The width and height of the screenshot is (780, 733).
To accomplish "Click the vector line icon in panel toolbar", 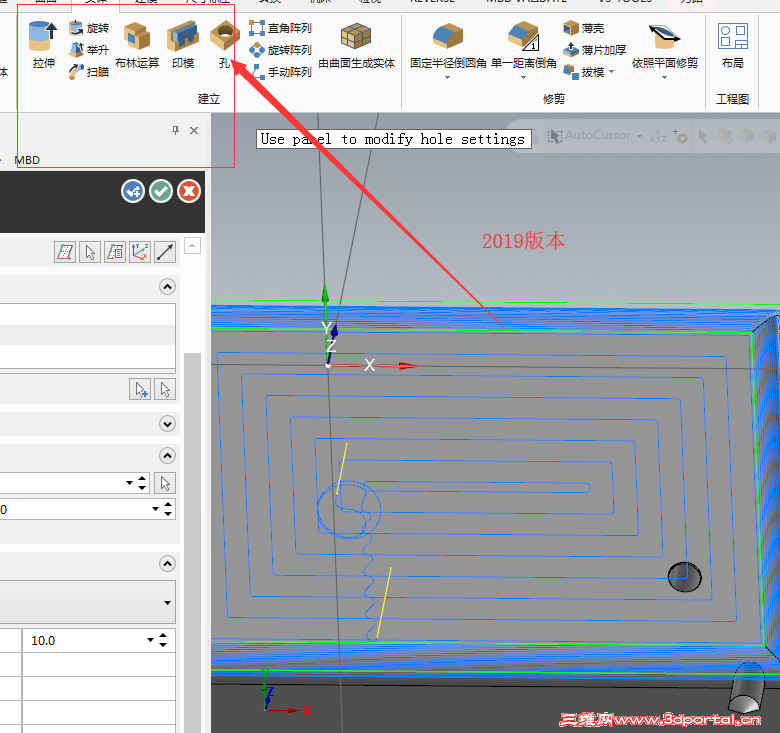I will tap(165, 252).
